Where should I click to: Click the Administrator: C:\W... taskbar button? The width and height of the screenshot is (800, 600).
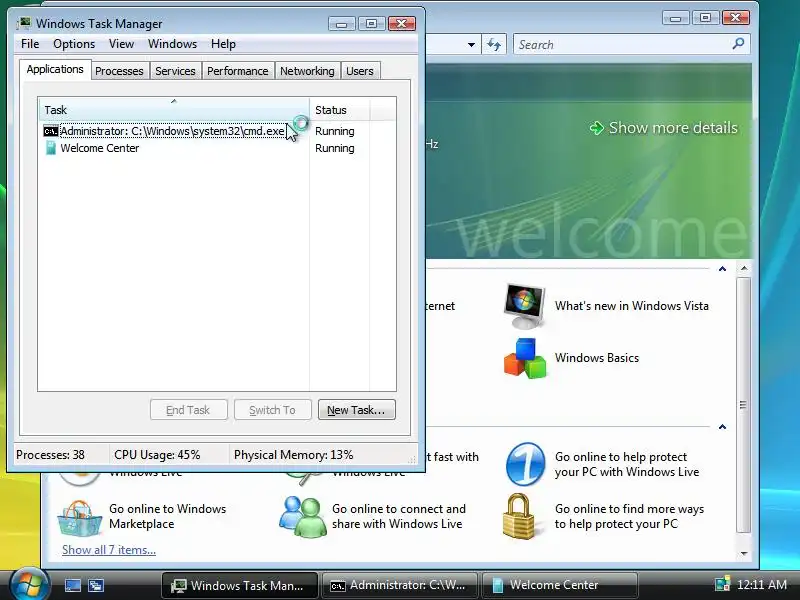pyautogui.click(x=399, y=585)
